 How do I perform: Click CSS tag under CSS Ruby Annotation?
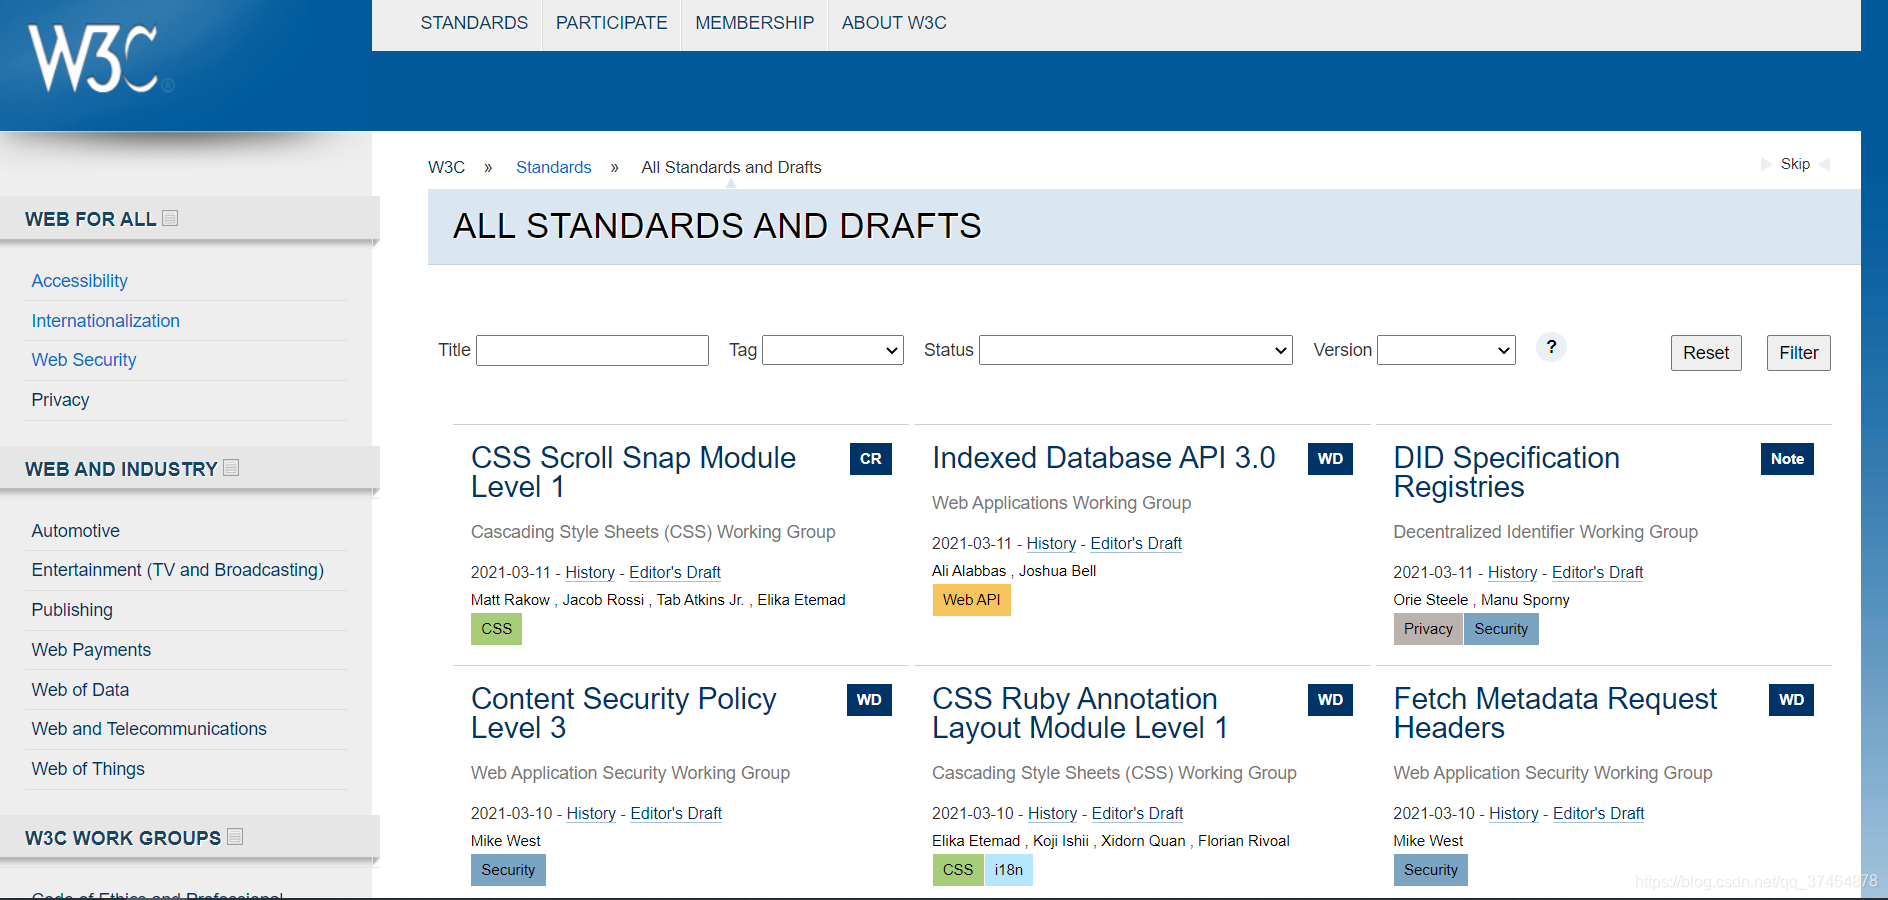(x=958, y=870)
